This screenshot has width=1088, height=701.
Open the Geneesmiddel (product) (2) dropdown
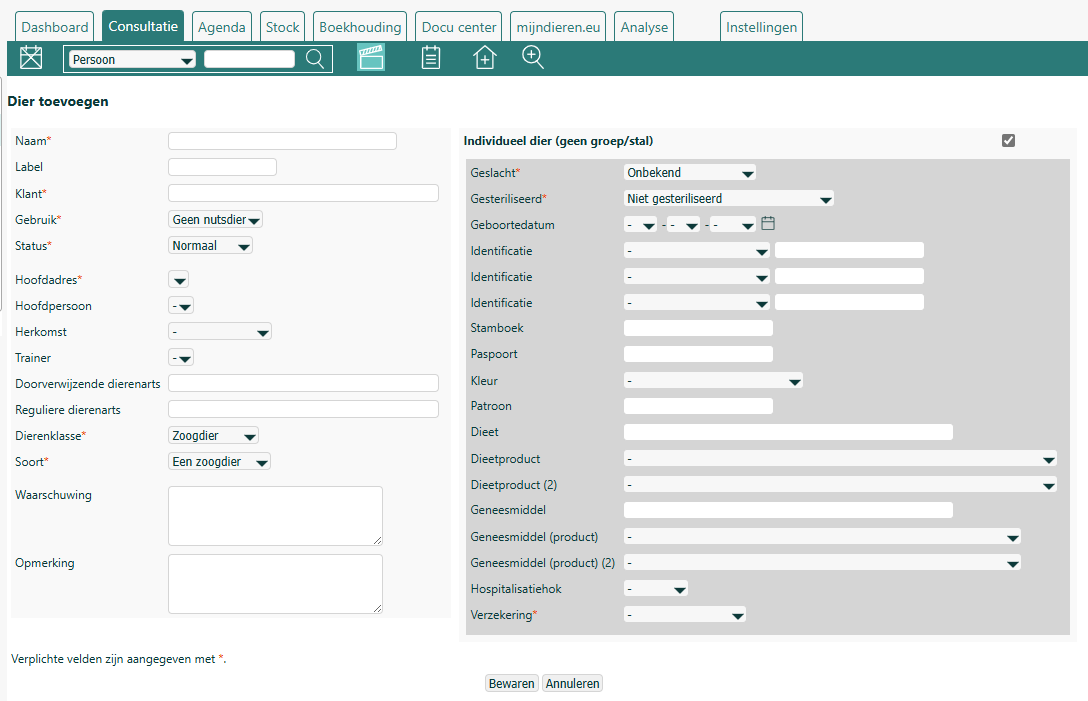pyautogui.click(x=822, y=564)
